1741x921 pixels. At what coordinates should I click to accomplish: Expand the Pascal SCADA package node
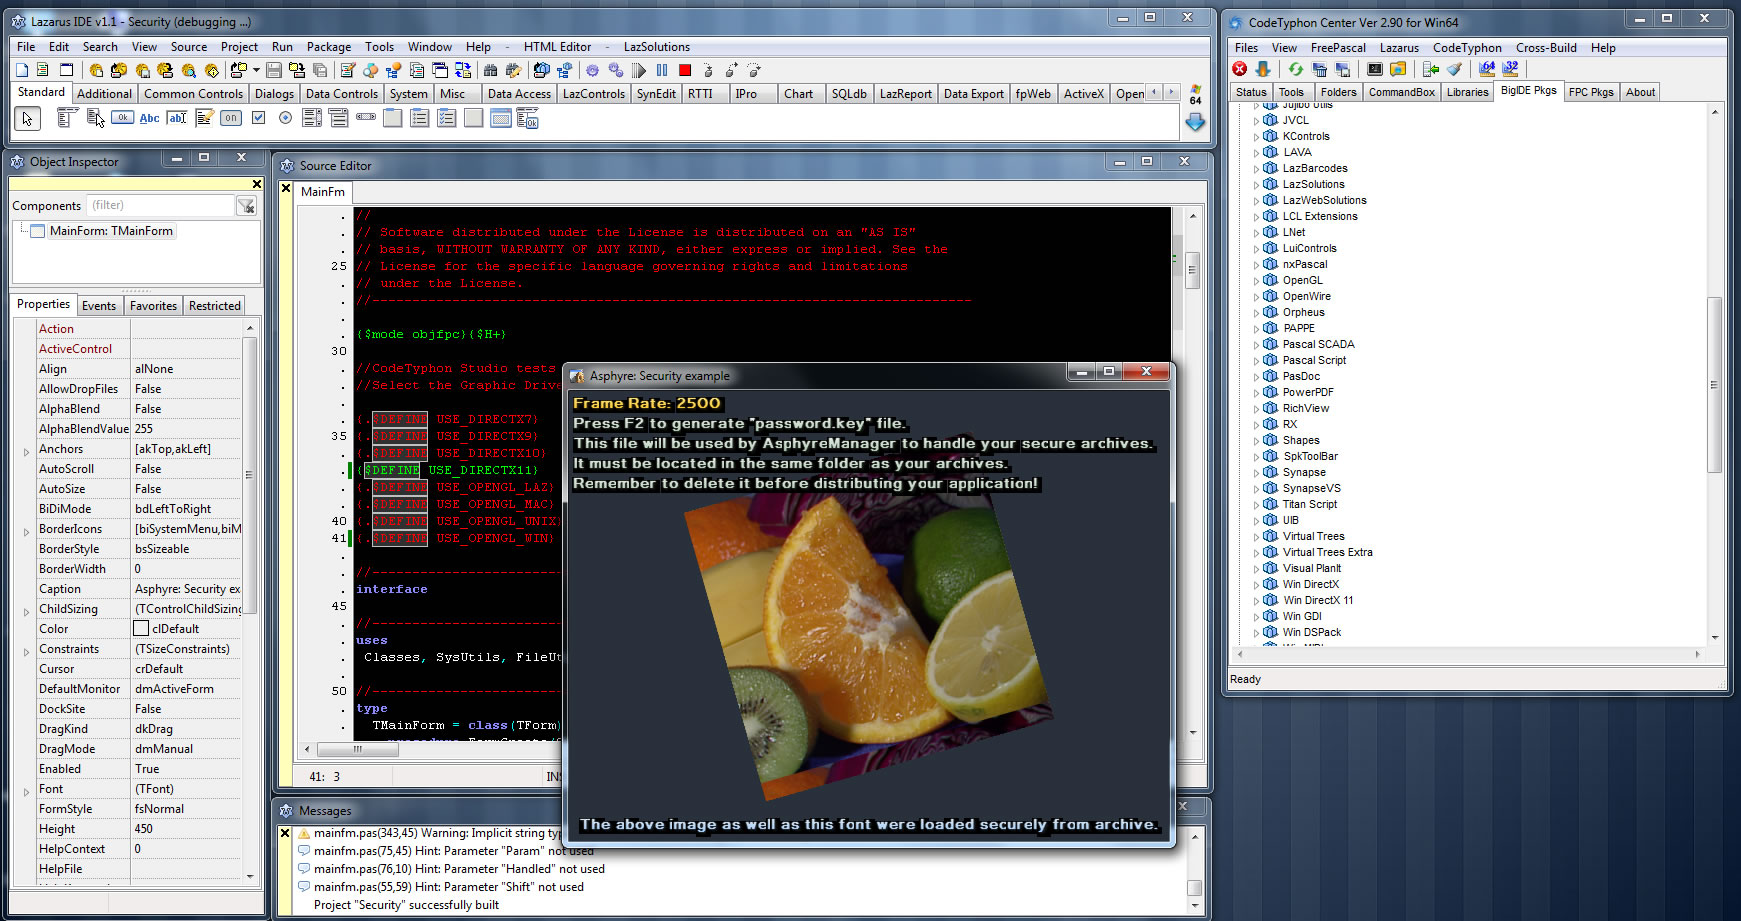point(1257,344)
